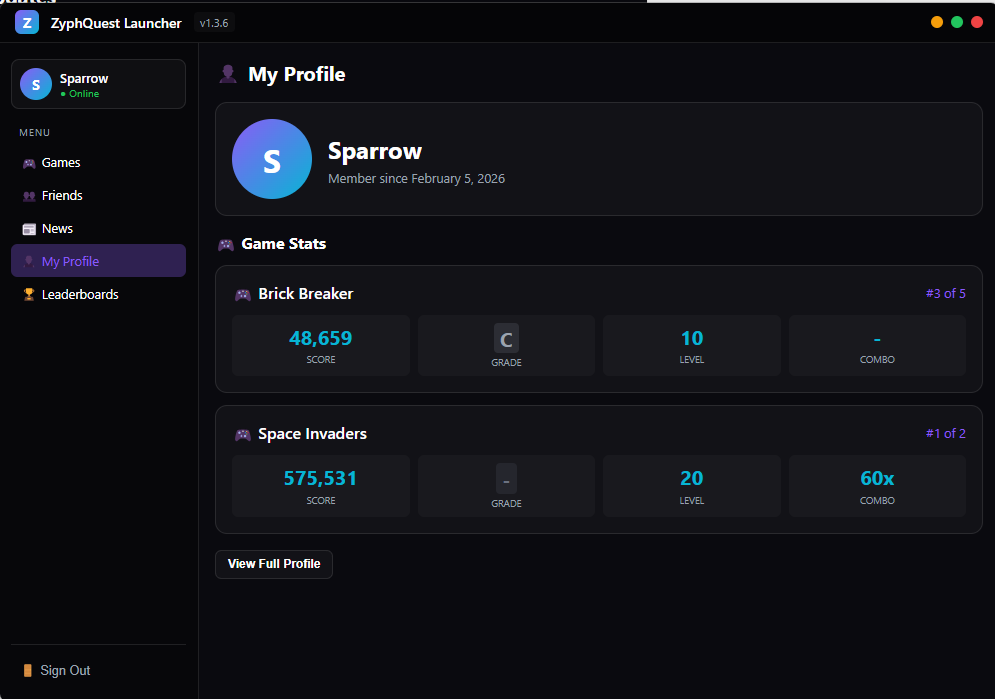
Task: Click the Space Invaders #1 of 2 rank
Action: 945,434
